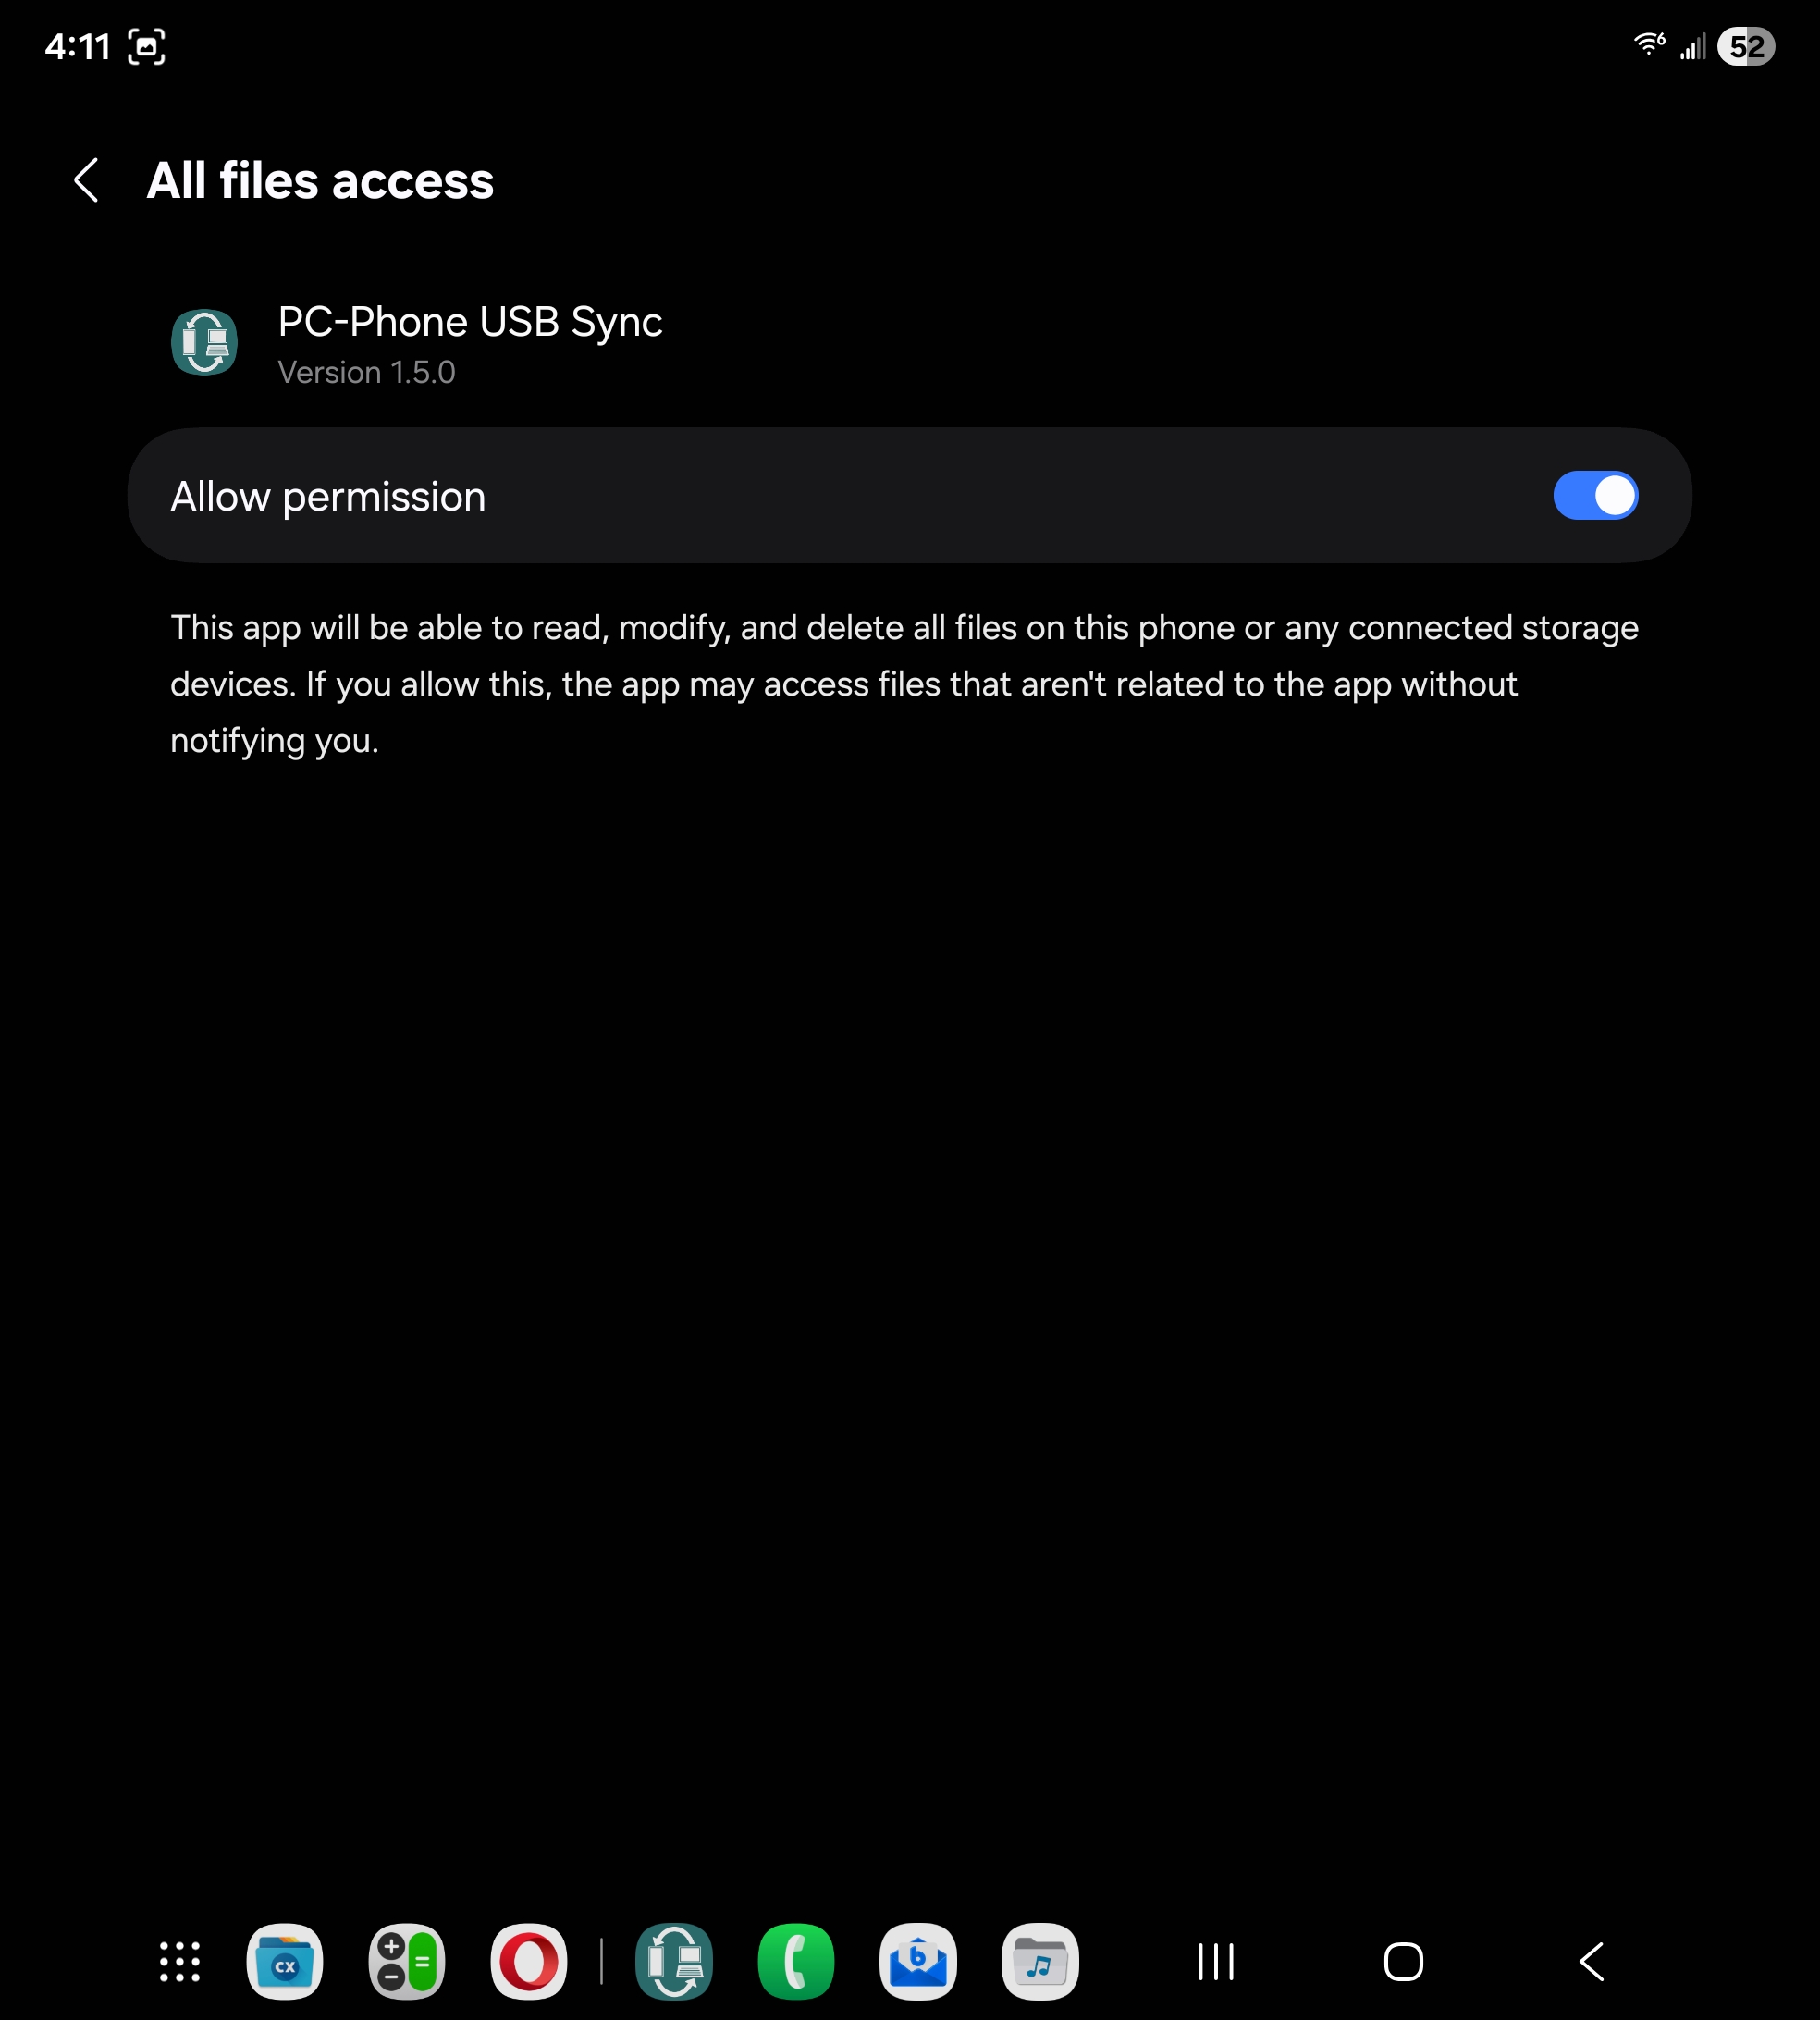The image size is (1820, 2020).
Task: Launch the Opera browser from taskbar
Action: [x=529, y=1962]
